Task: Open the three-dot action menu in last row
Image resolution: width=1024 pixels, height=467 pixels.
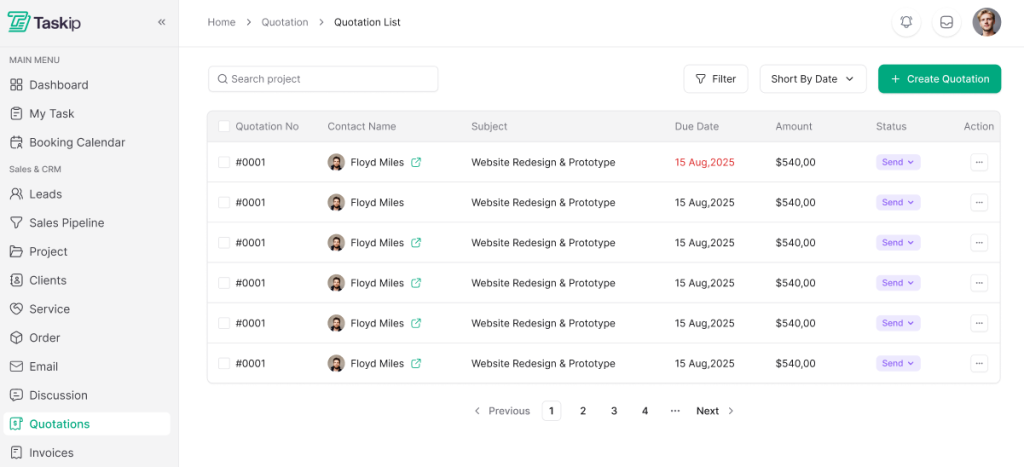Action: 979,363
